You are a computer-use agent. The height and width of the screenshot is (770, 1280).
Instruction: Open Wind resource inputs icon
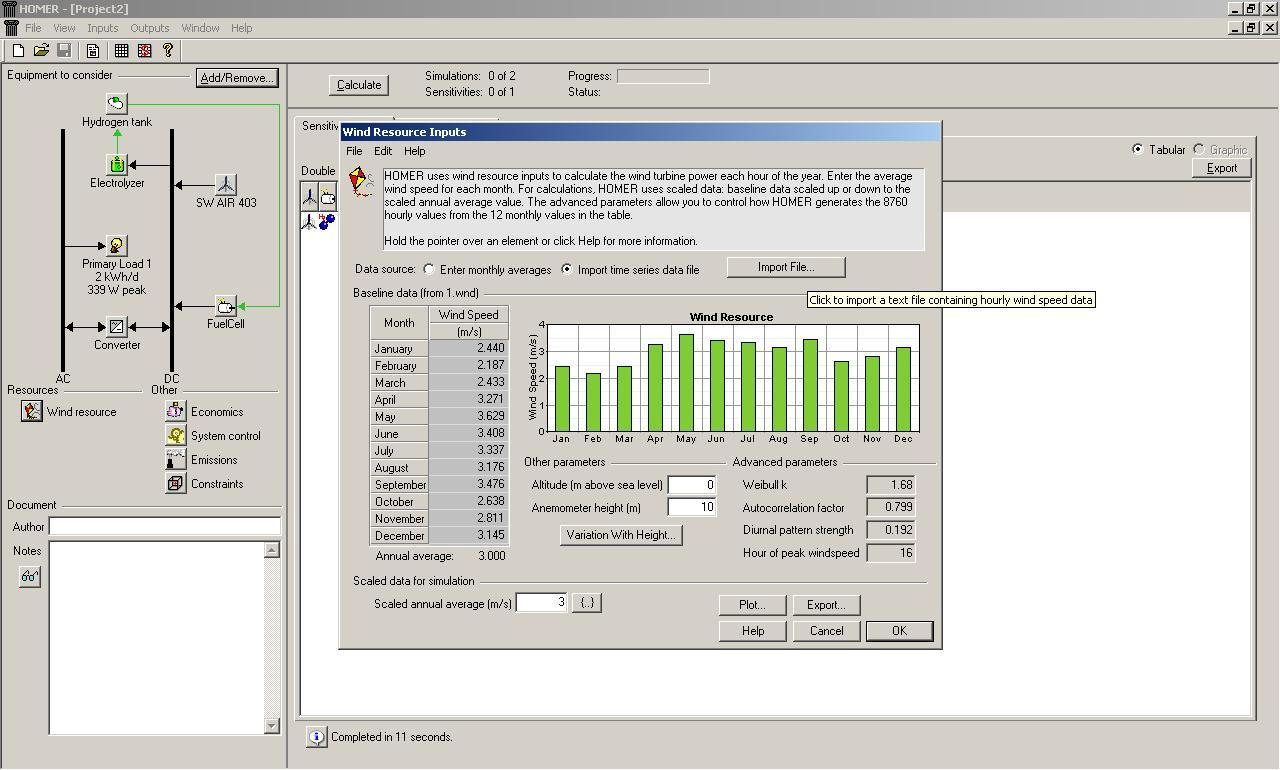(32, 411)
